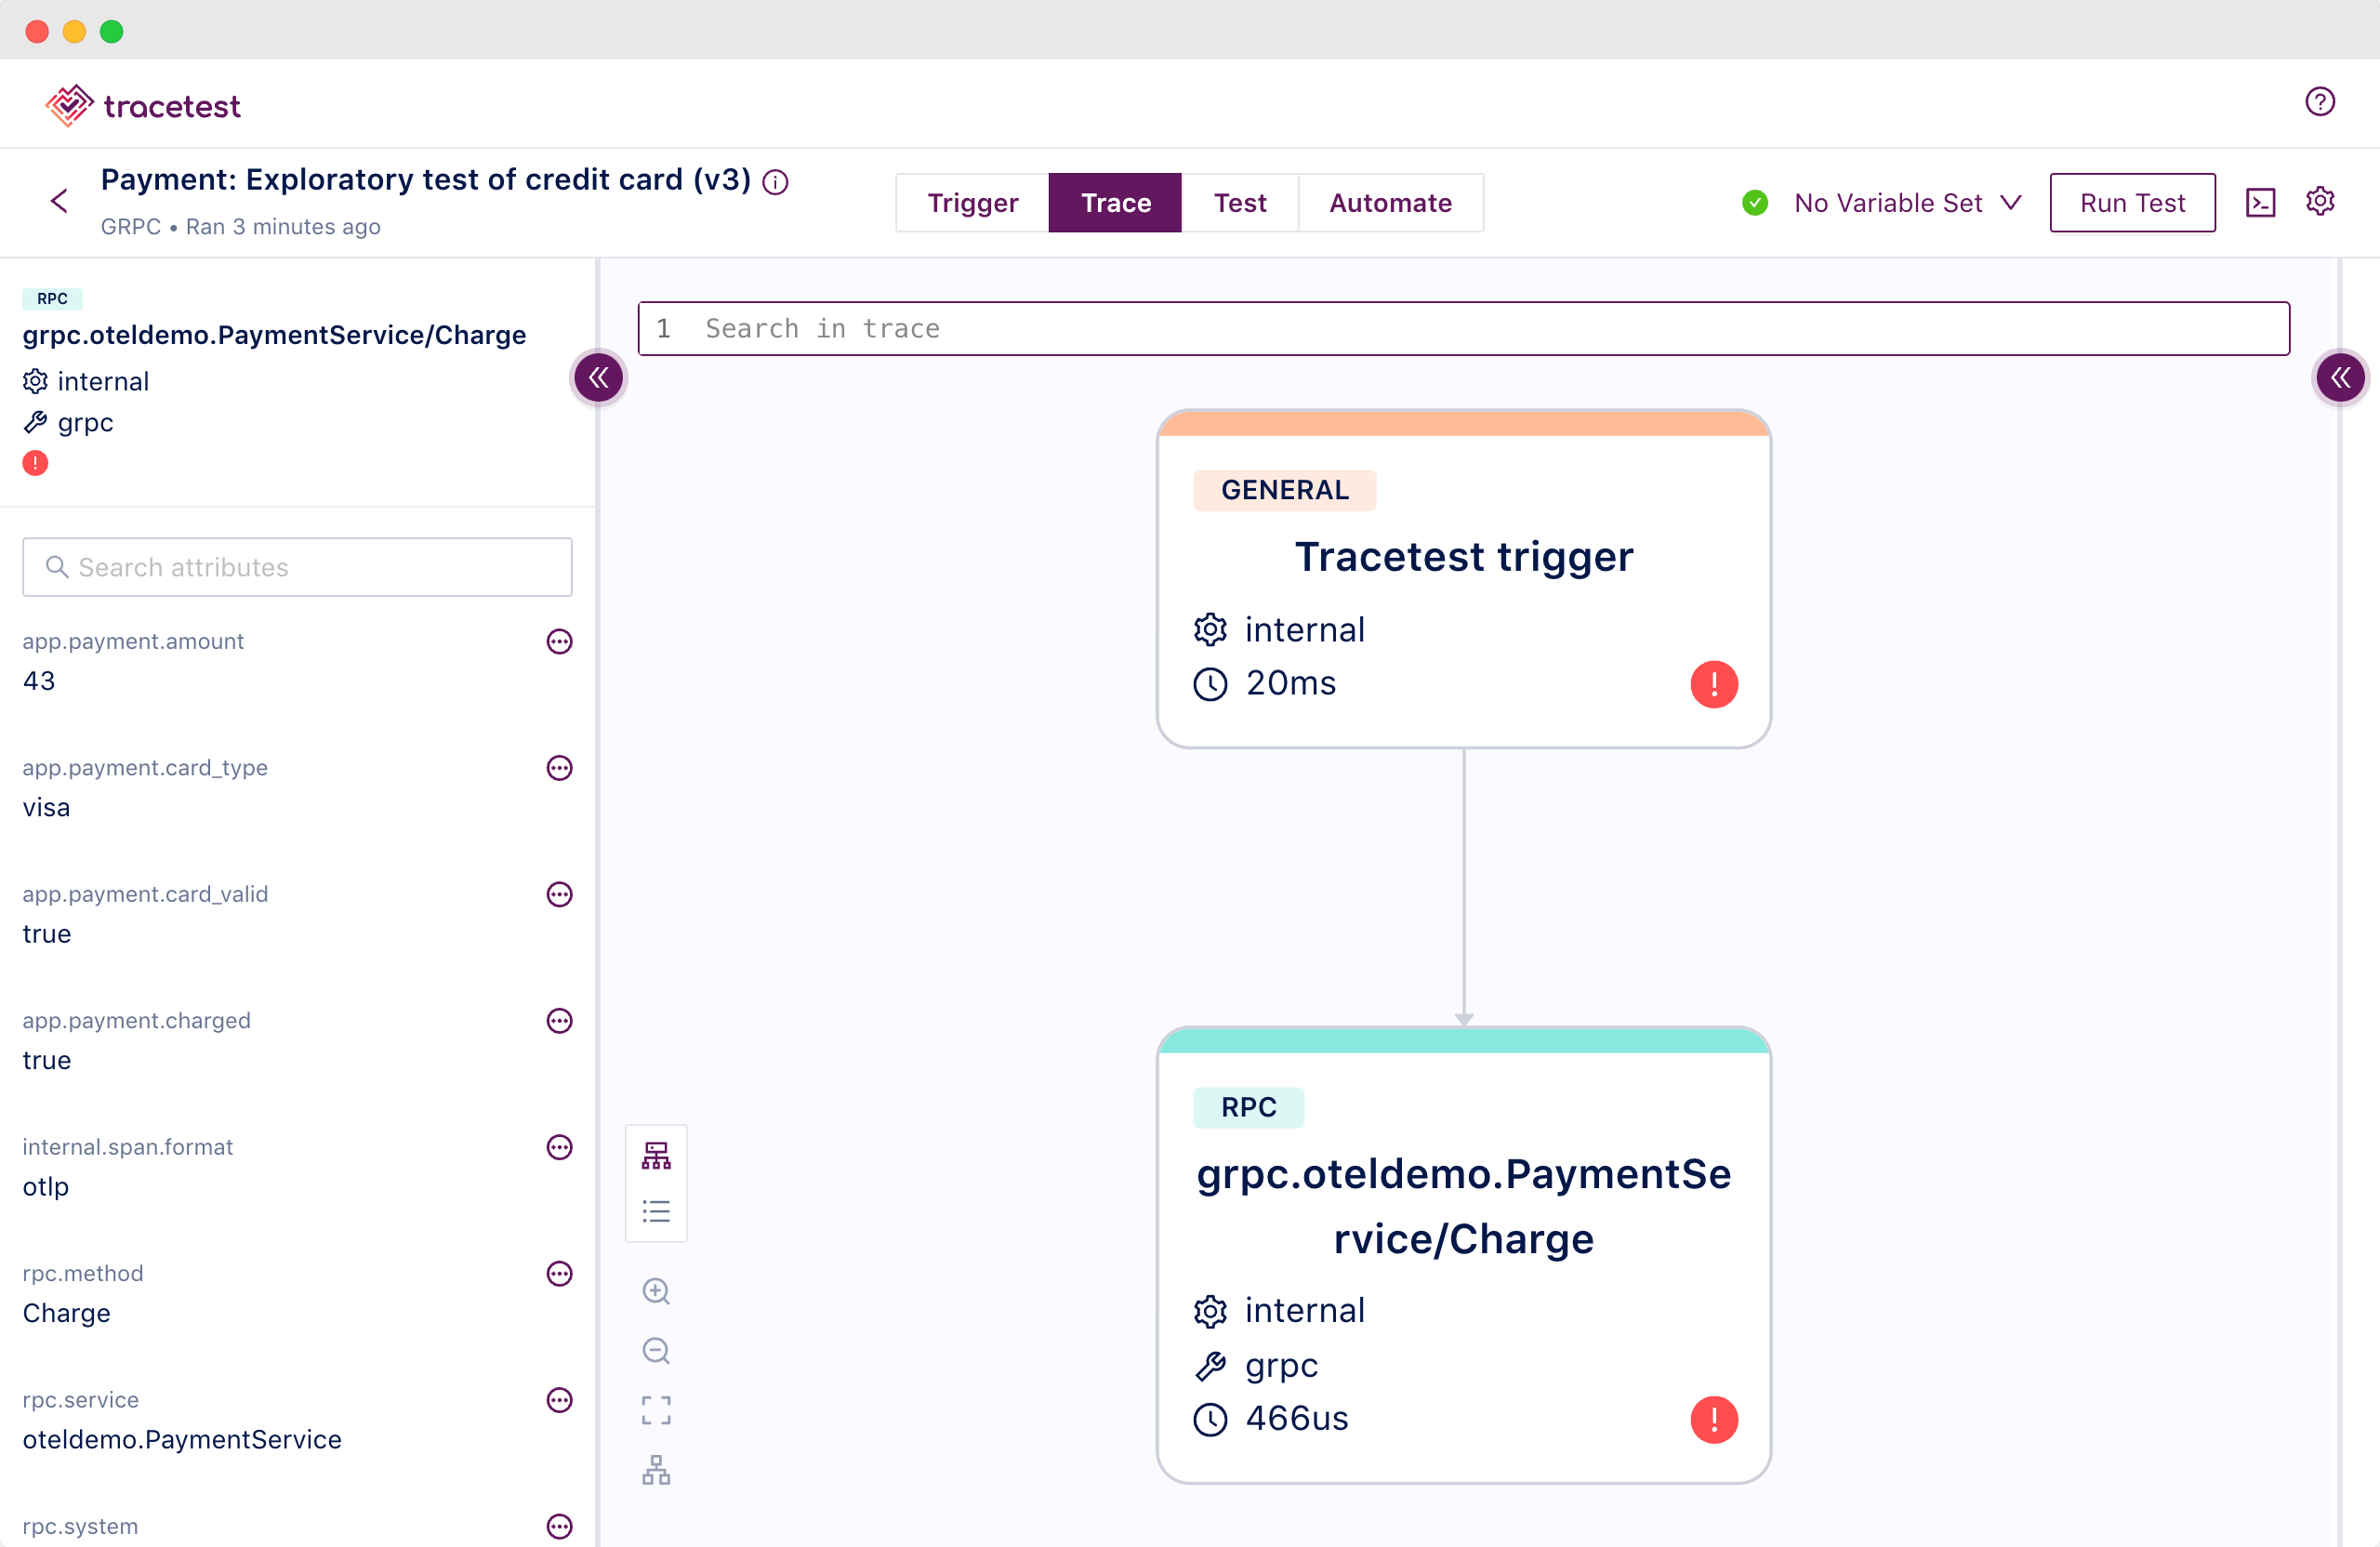The height and width of the screenshot is (1547, 2380).
Task: Click the RPC badge on span card
Action: tap(1248, 1107)
